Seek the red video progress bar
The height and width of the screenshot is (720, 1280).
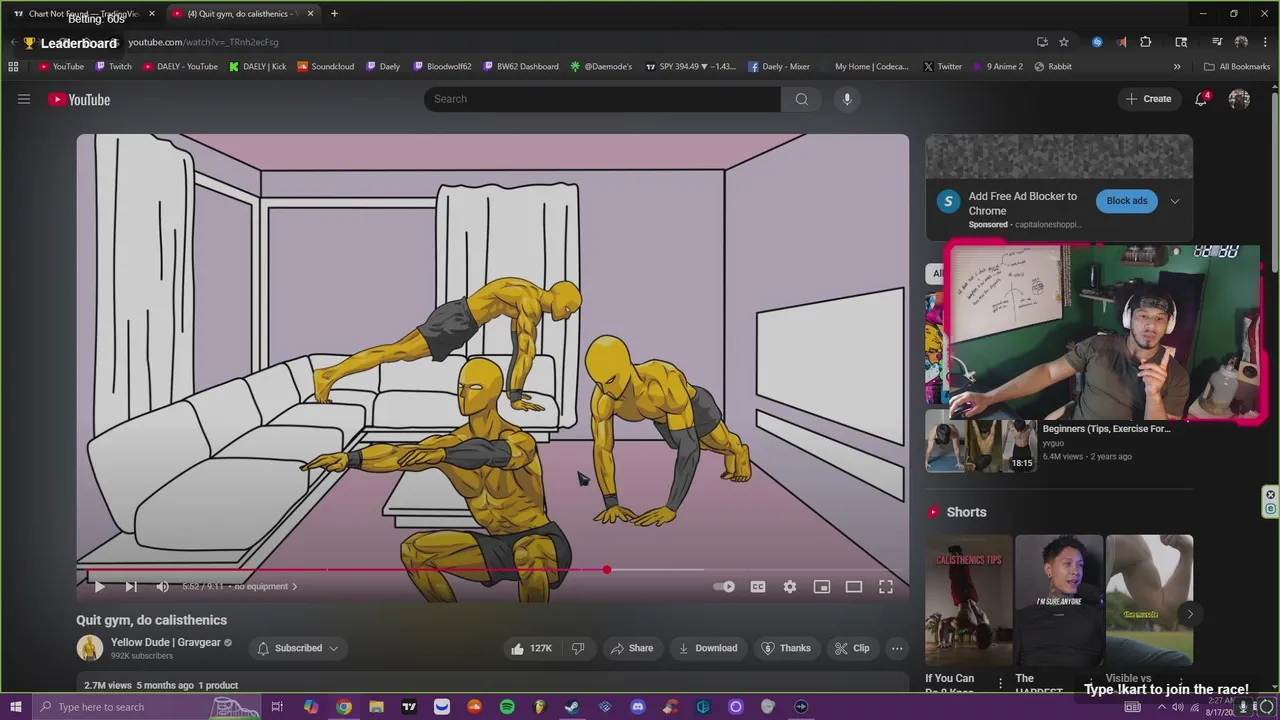click(492, 570)
